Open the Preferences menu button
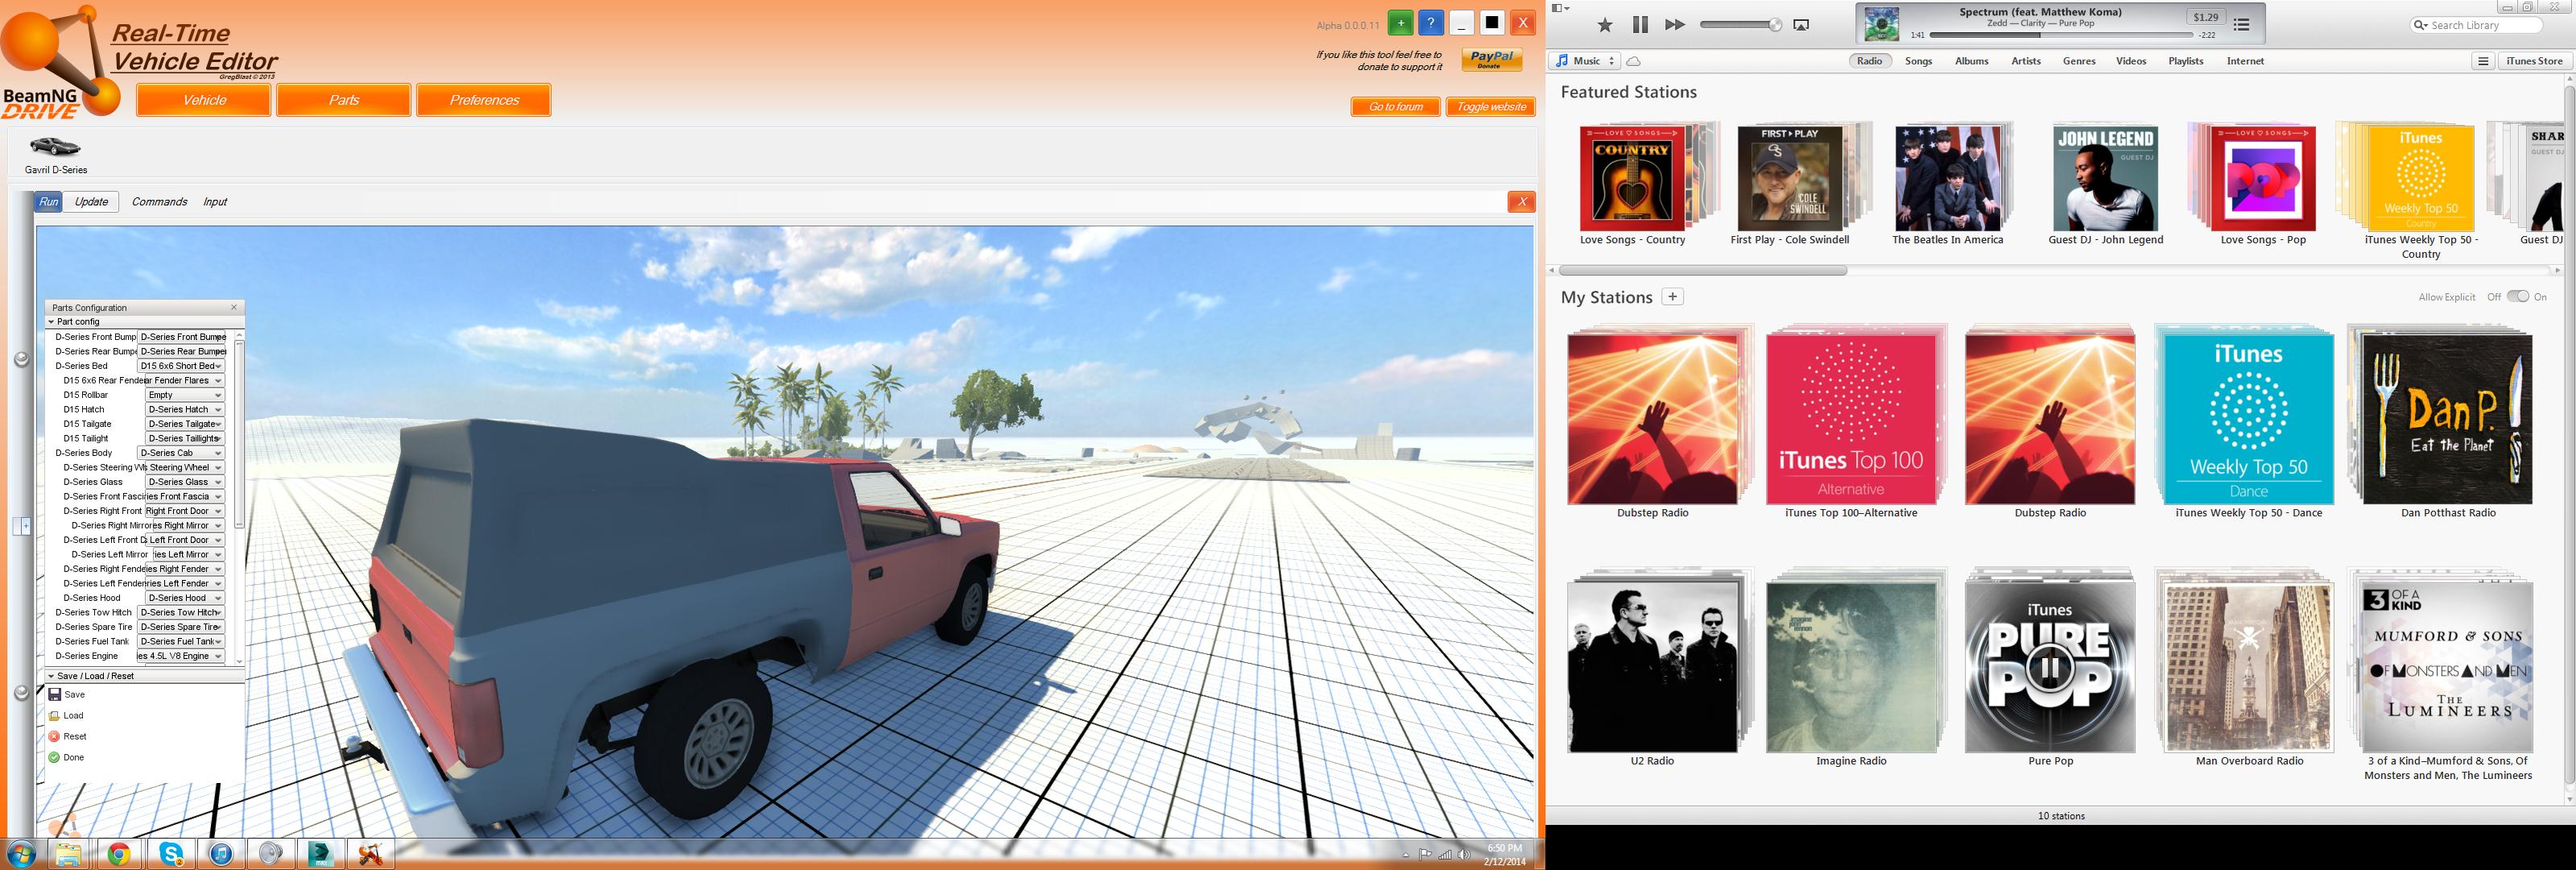2576x870 pixels. click(484, 100)
